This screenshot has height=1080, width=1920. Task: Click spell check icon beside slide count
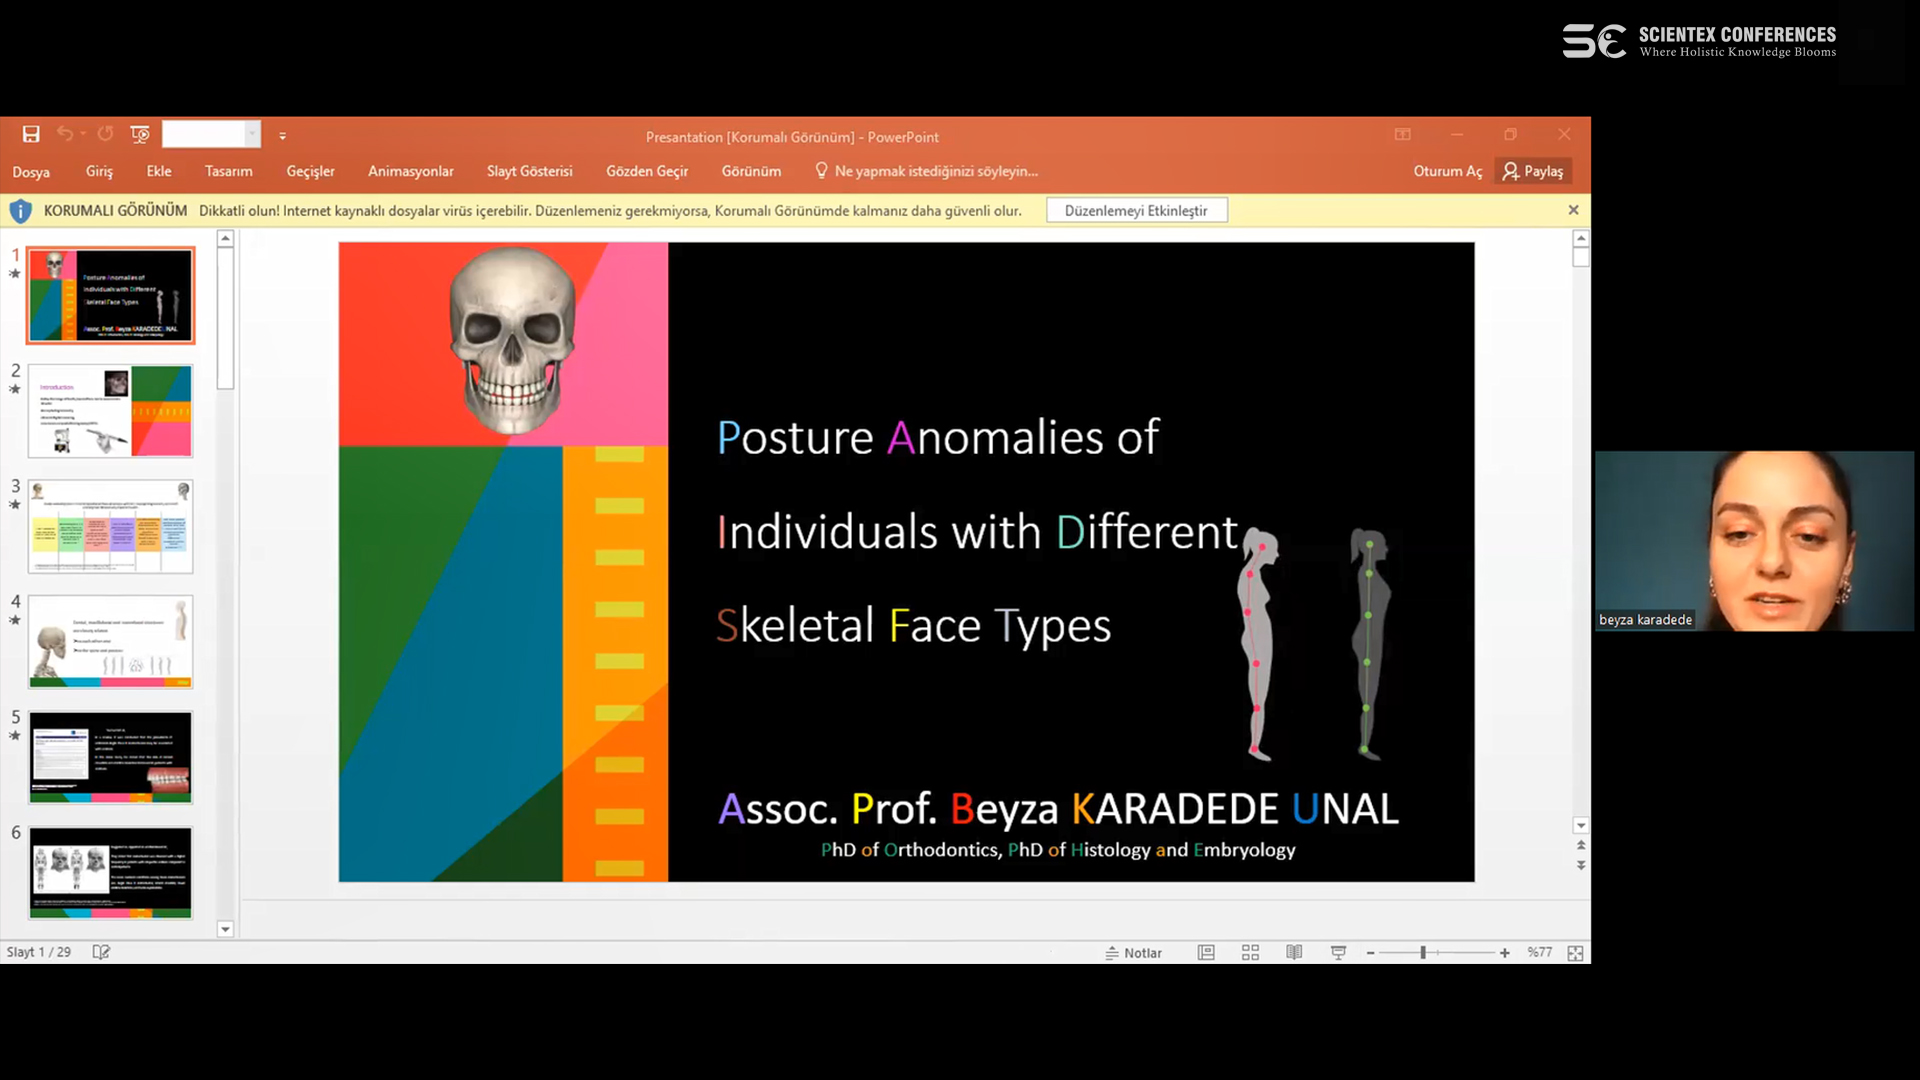101,952
